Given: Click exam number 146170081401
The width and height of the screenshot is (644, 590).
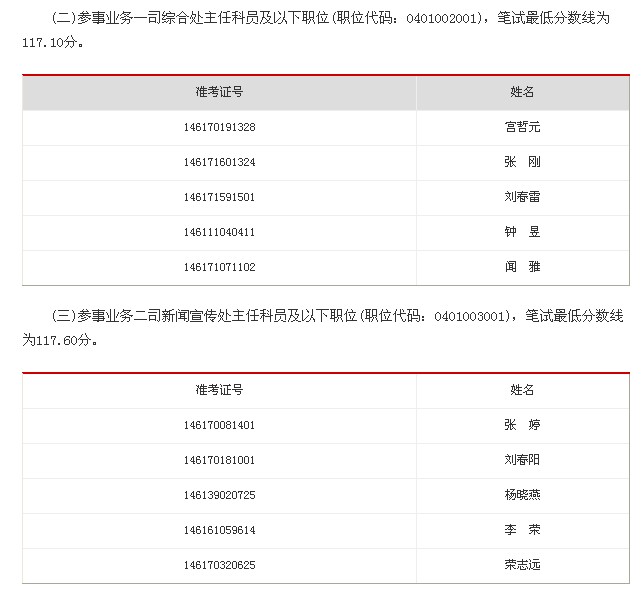Looking at the screenshot, I should (x=220, y=425).
